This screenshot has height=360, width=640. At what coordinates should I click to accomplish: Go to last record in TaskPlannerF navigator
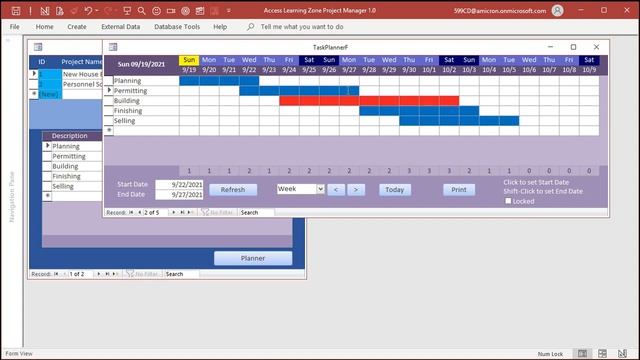182,212
